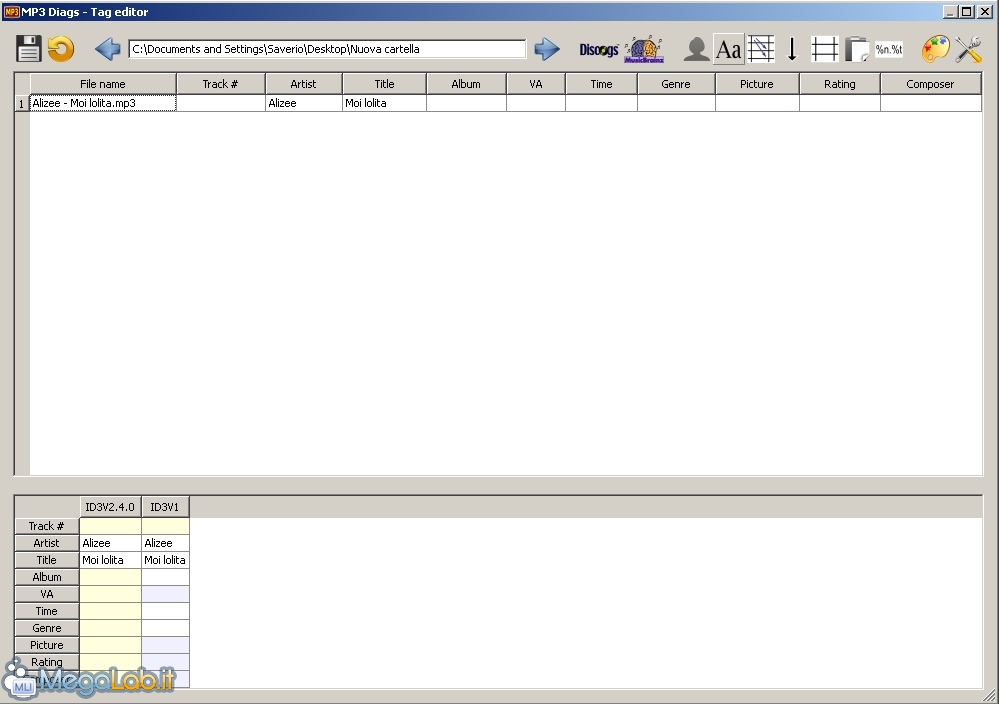Go to previous folder with left arrow
Image resolution: width=999 pixels, height=704 pixels.
[108, 49]
